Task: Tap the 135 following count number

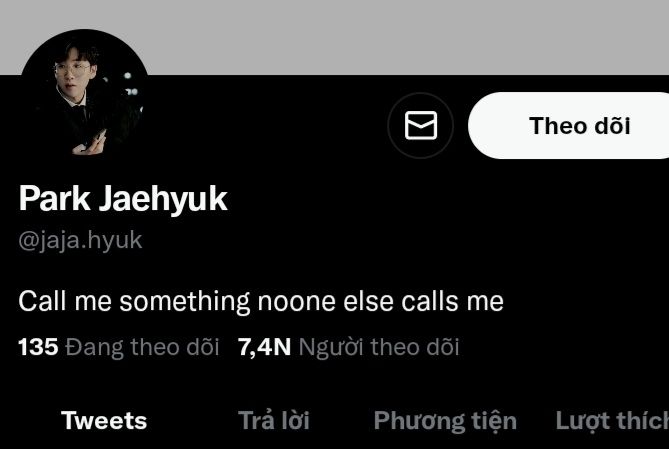Action: (38, 347)
